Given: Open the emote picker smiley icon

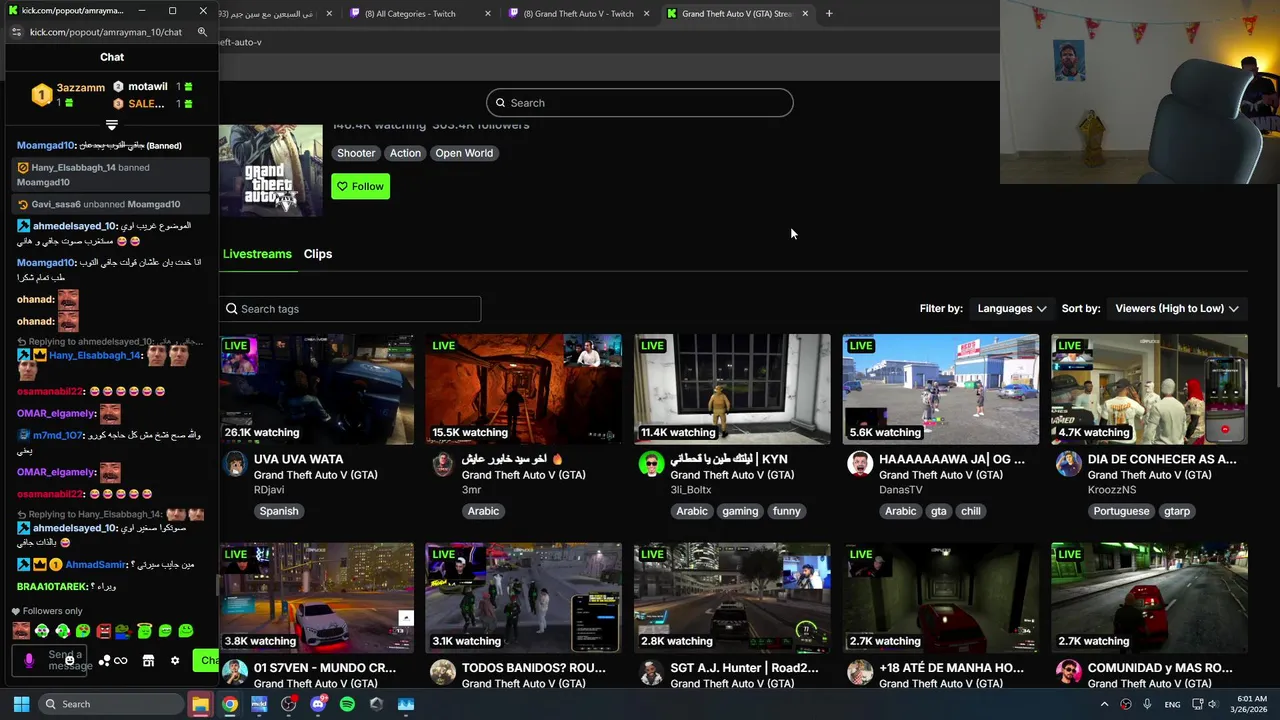Looking at the screenshot, I should coord(70,660).
